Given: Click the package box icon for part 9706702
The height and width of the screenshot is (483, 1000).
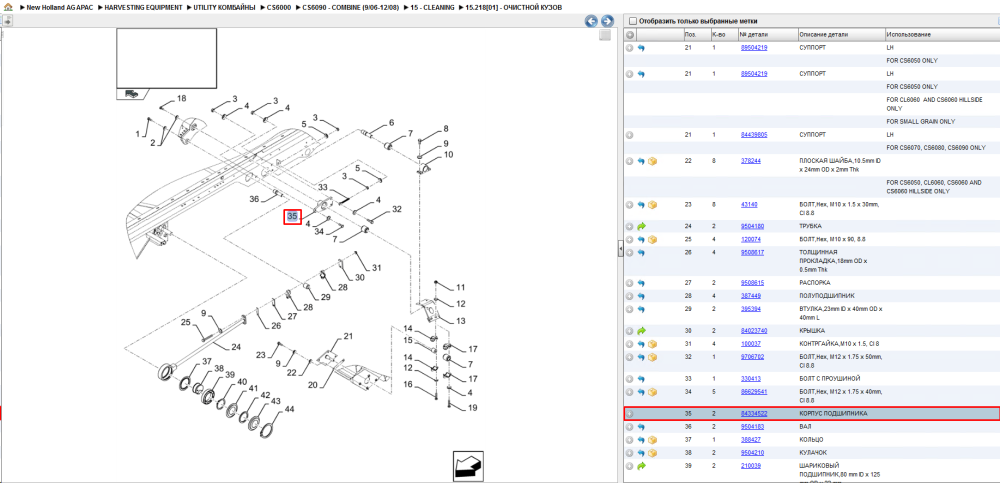Looking at the screenshot, I should click(652, 357).
